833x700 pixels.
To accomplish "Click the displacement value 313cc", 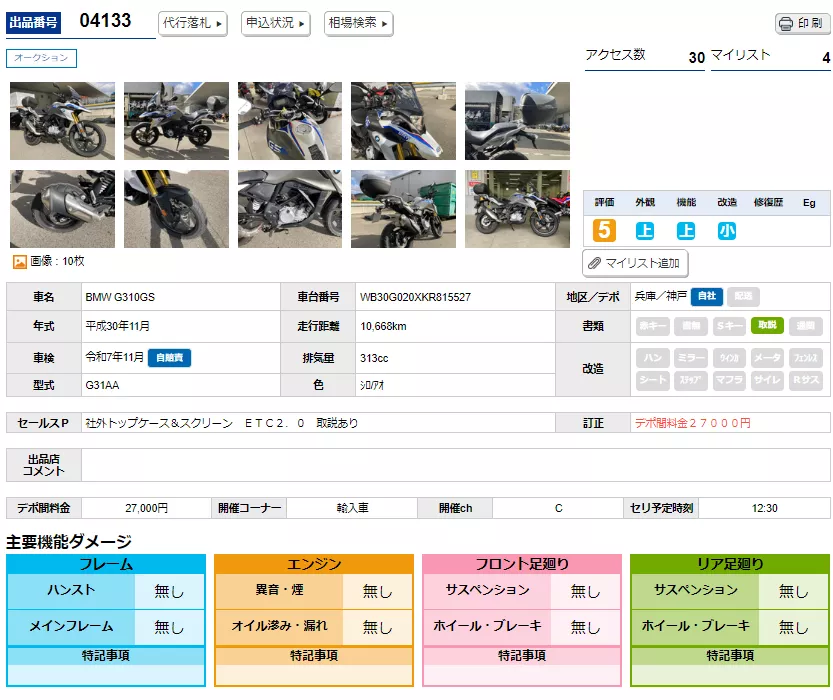I will tap(374, 358).
